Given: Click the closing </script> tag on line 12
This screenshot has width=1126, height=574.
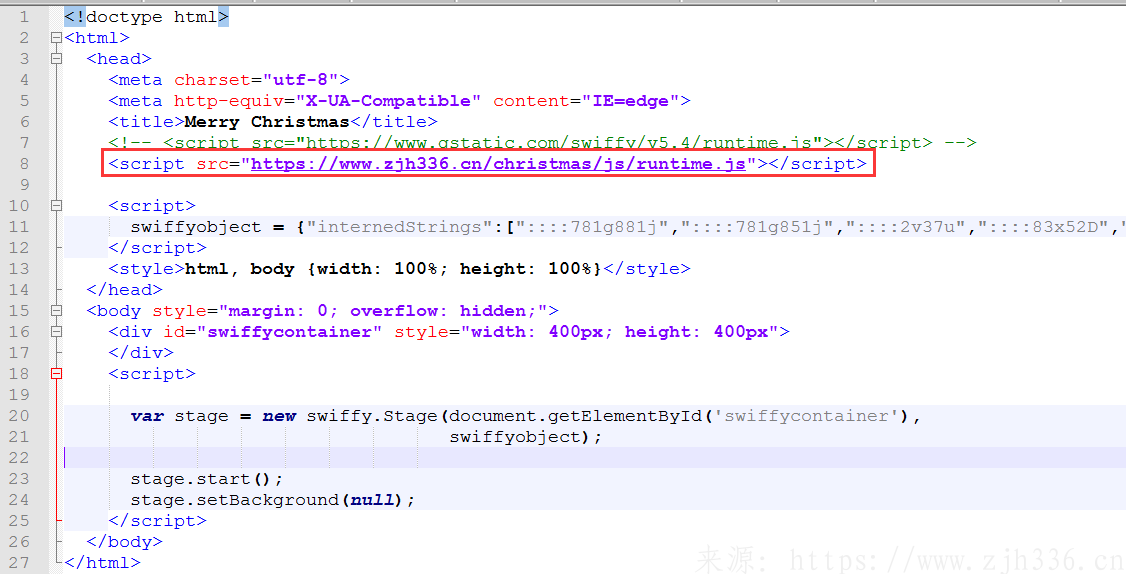Looking at the screenshot, I should 157,248.
